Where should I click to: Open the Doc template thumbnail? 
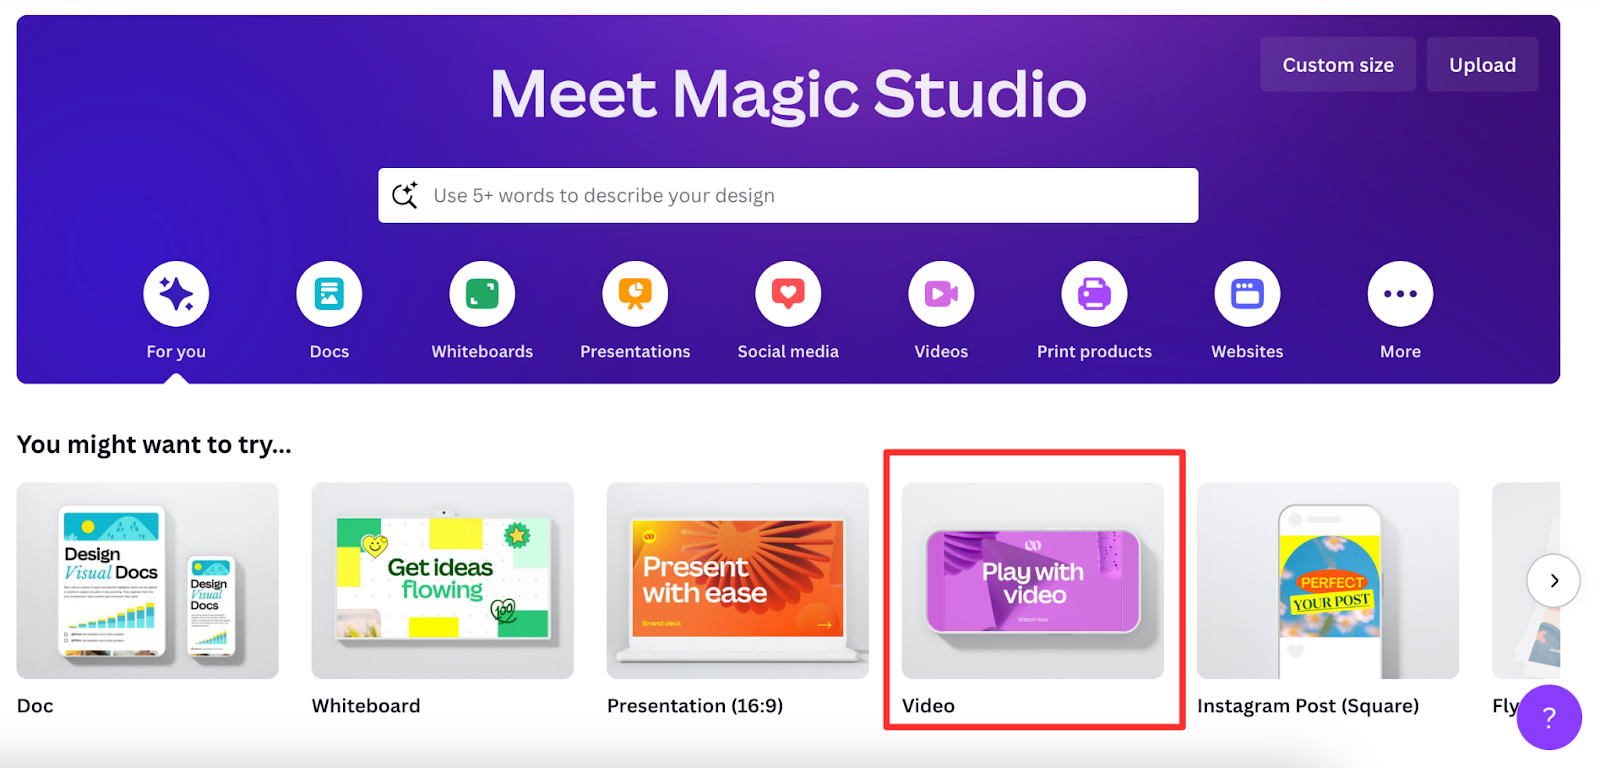tap(148, 581)
